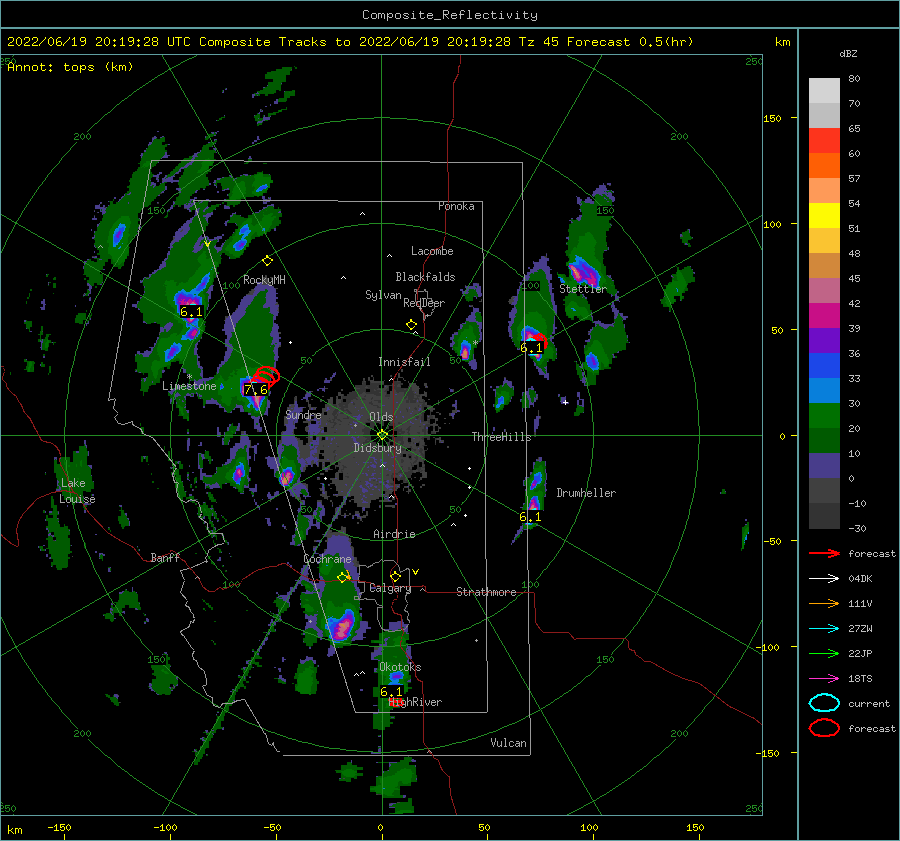Click the yellow diamond marker near RockyMH
The height and width of the screenshot is (841, 900).
point(267,261)
